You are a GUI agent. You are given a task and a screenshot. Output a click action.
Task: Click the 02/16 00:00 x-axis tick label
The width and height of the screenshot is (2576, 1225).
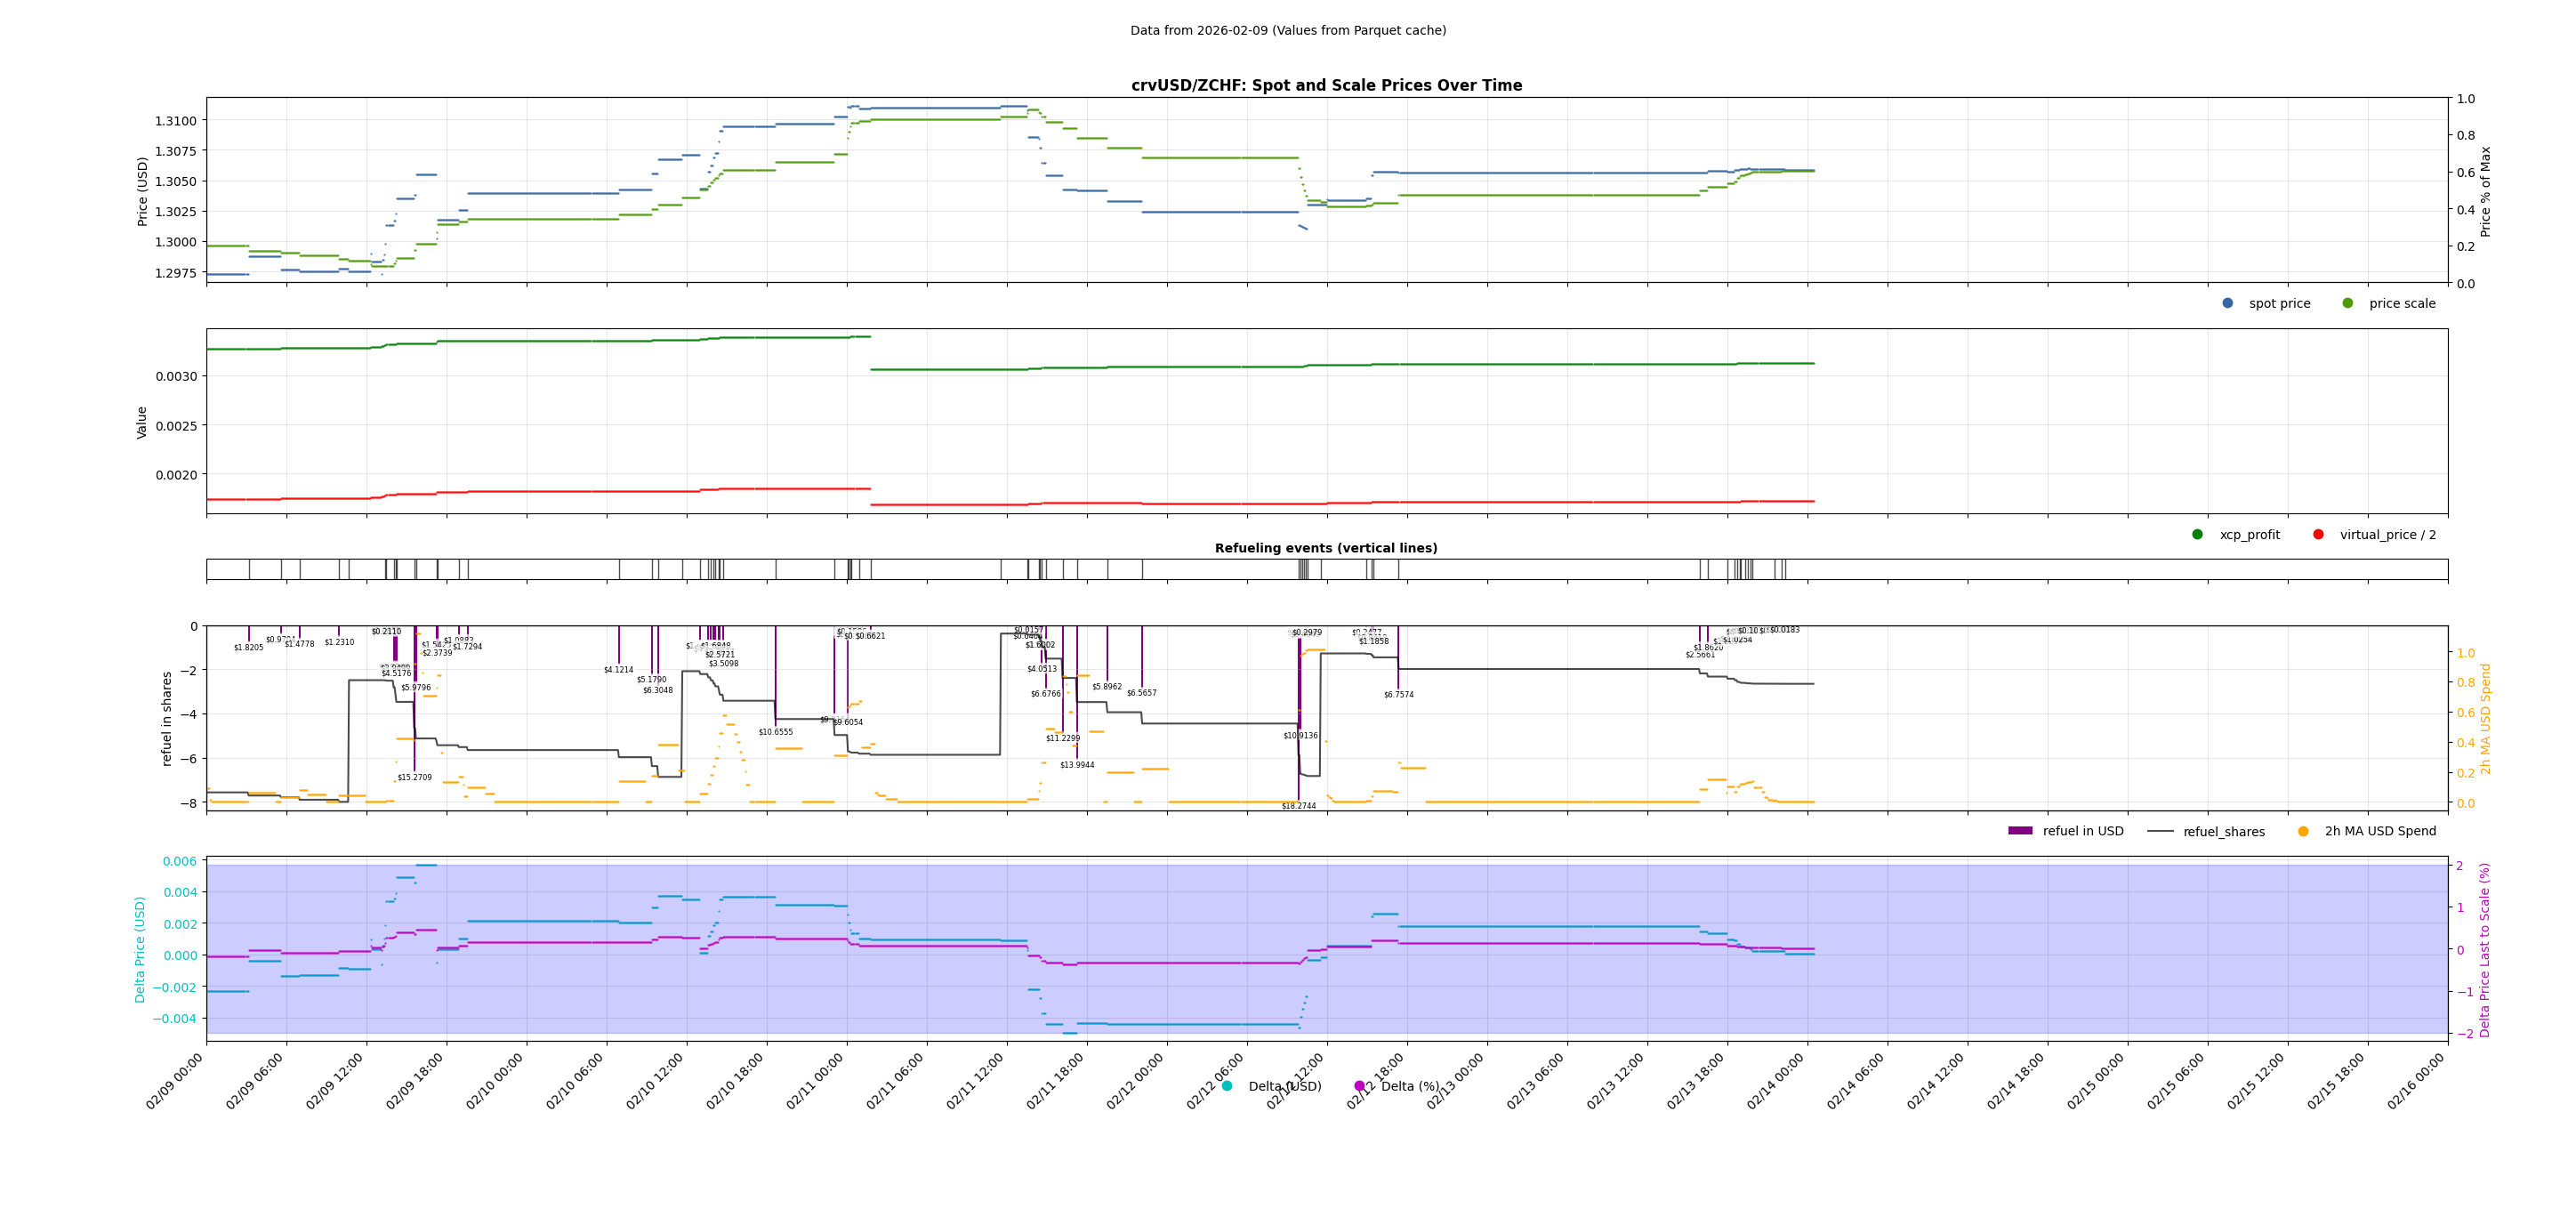2417,1082
